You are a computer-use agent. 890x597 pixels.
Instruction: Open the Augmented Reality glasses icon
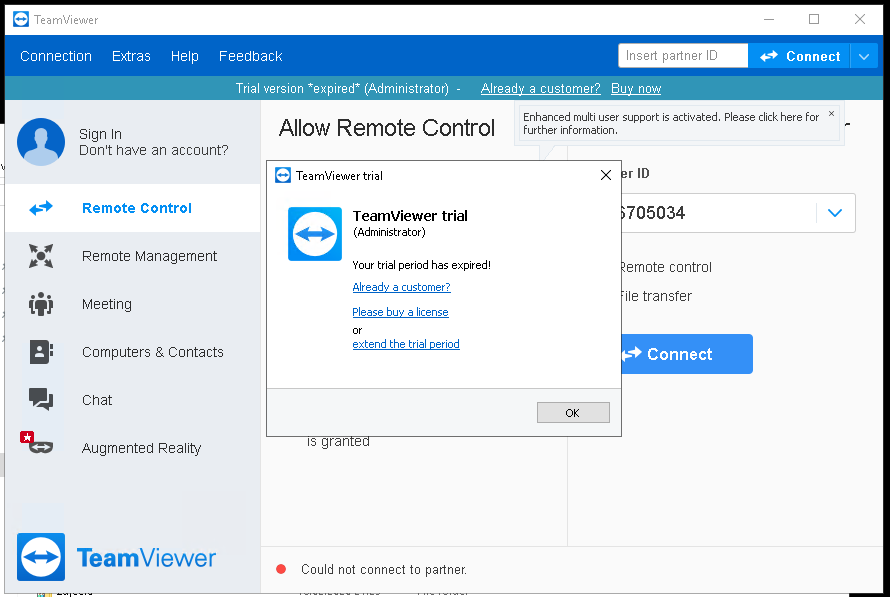pos(36,443)
